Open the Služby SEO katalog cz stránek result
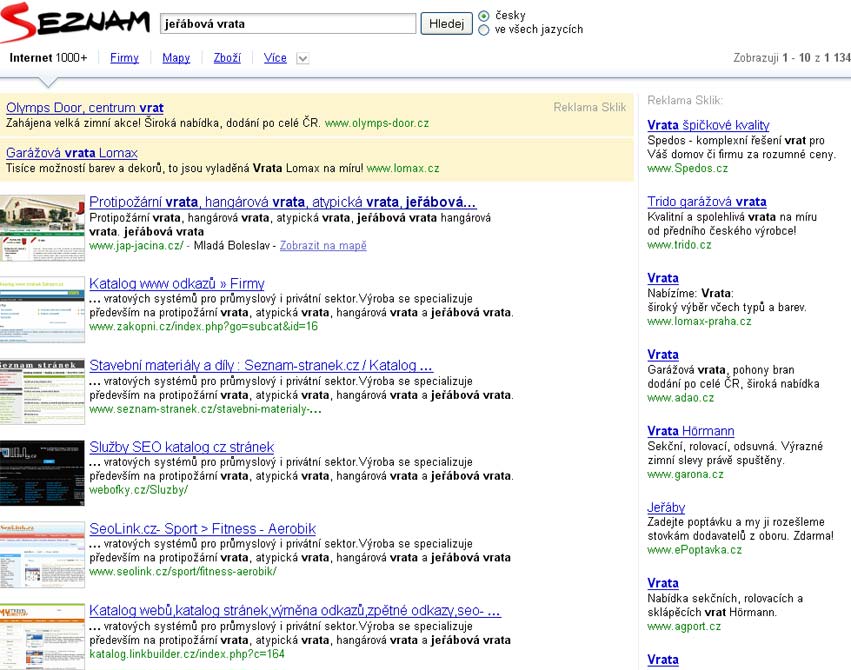851x670 pixels. tap(182, 446)
